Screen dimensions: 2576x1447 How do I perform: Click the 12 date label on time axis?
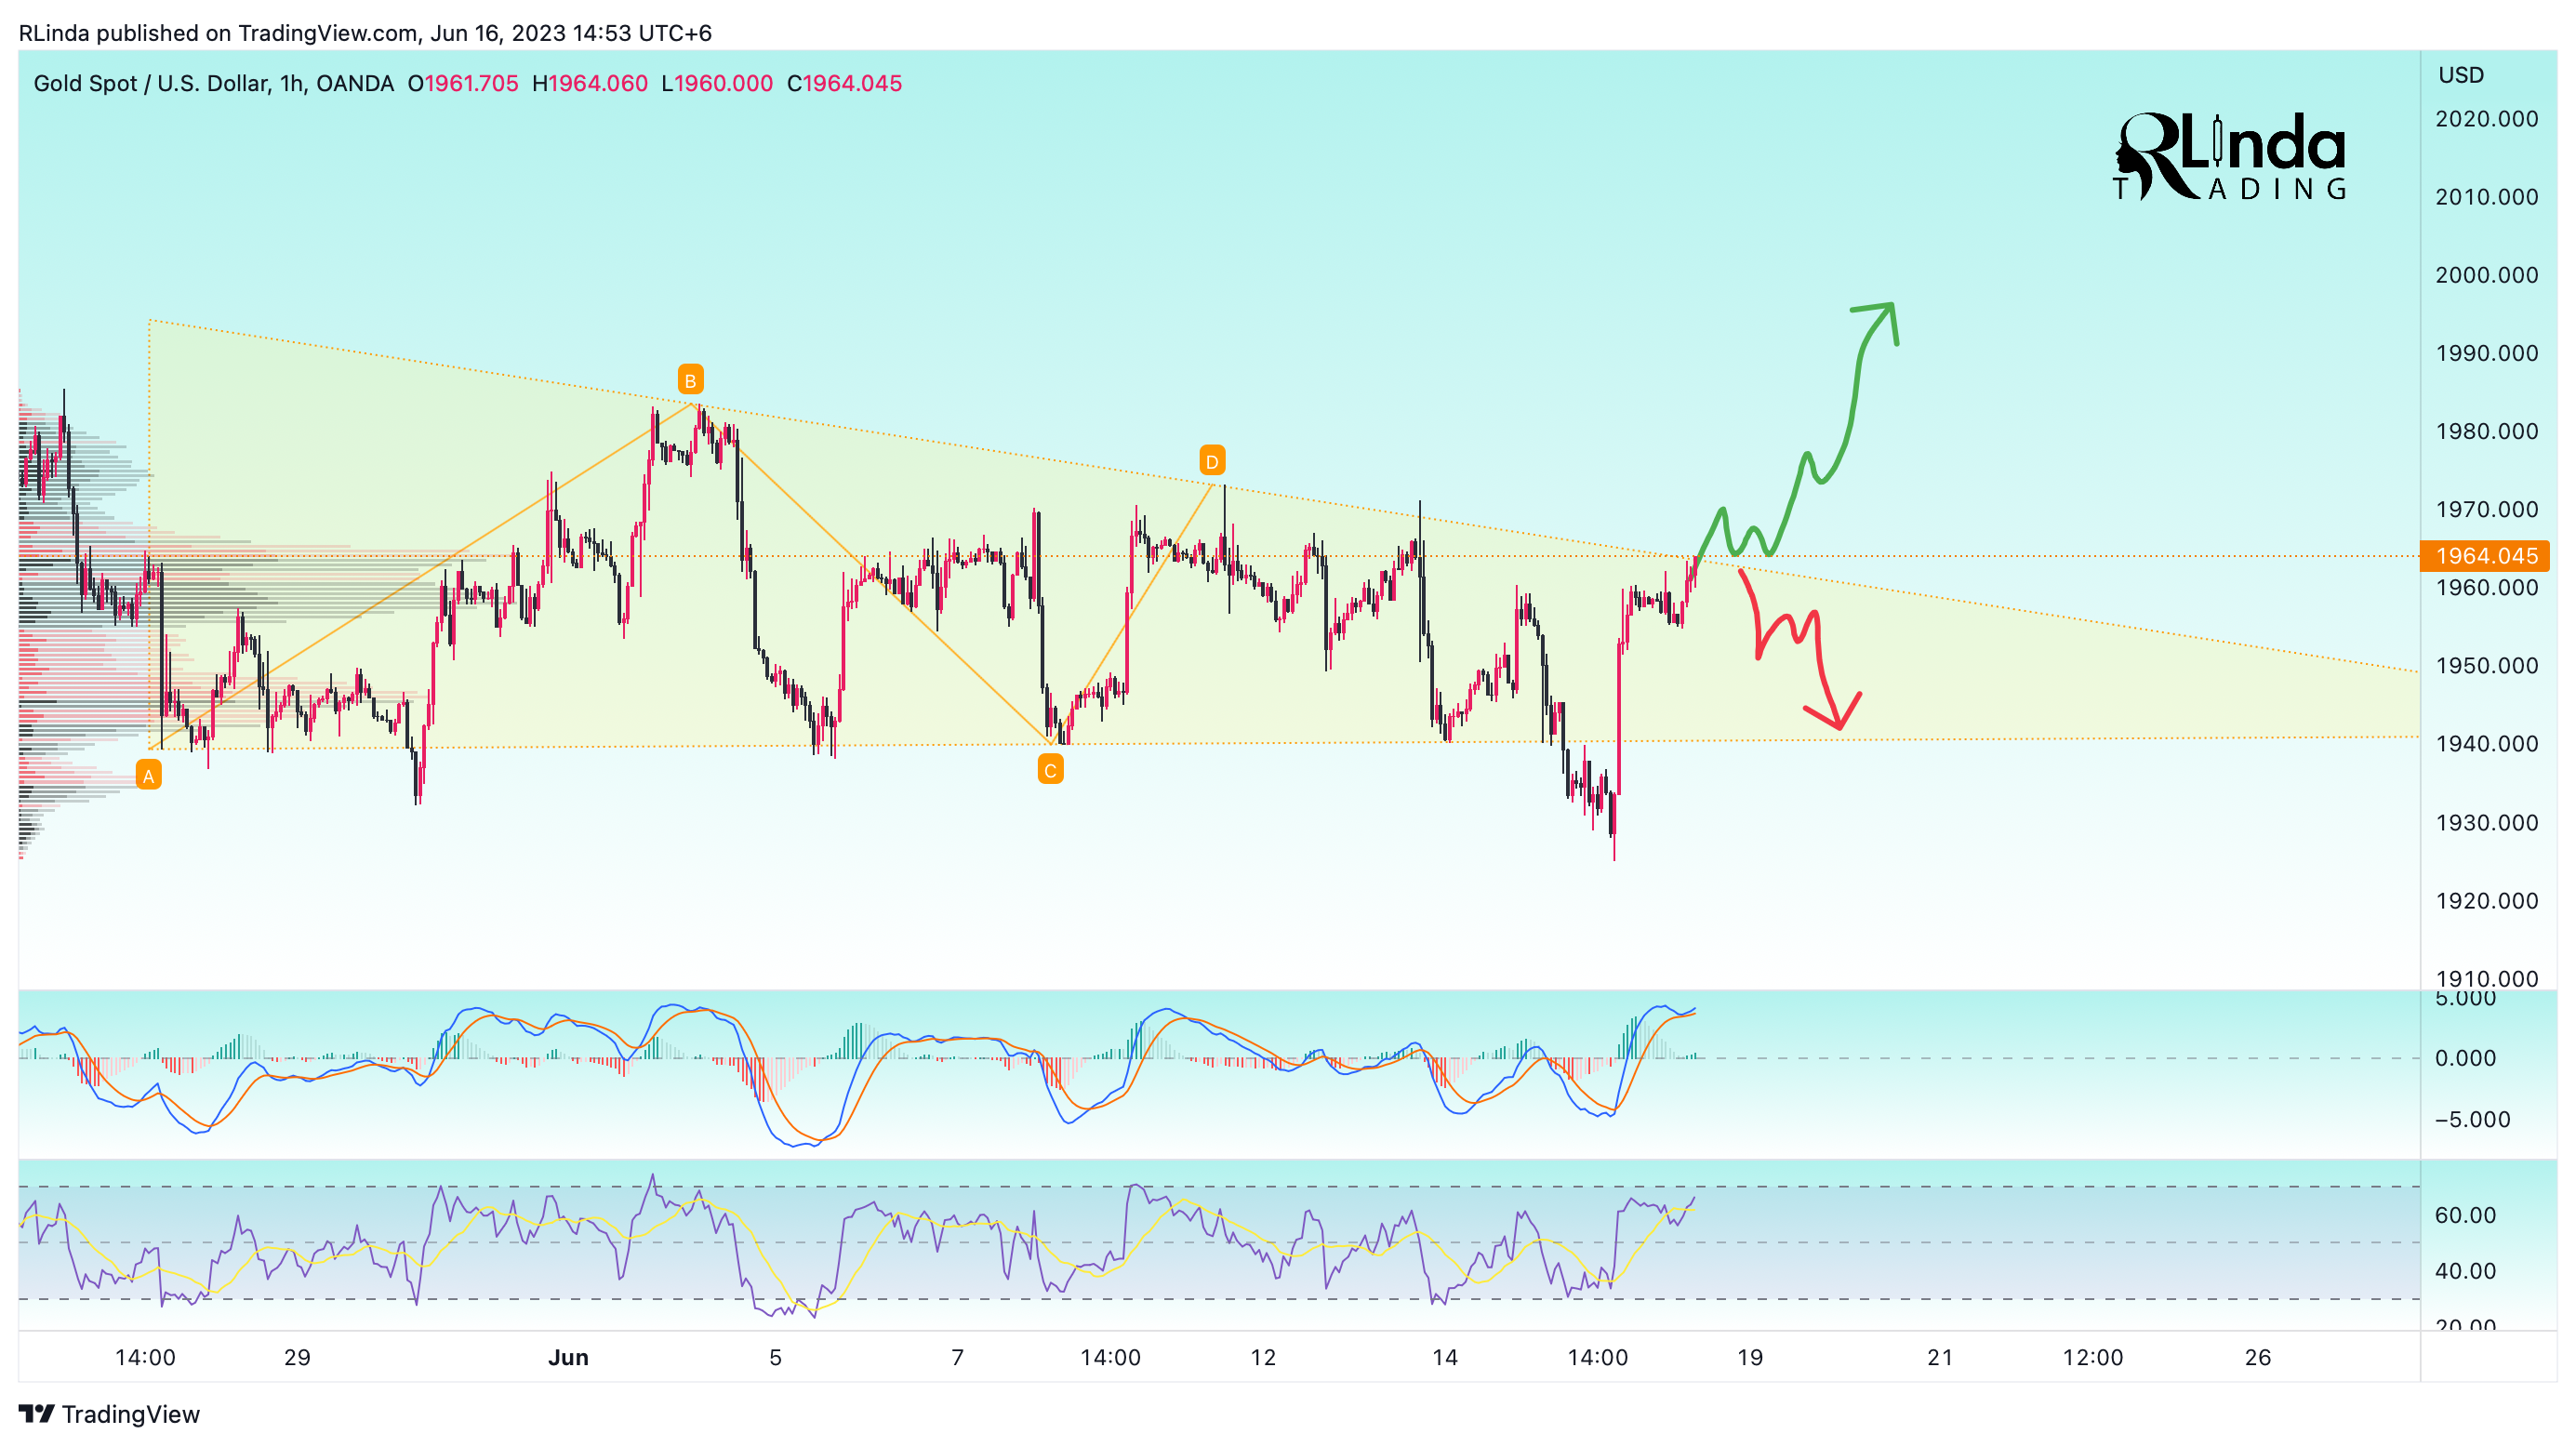click(1263, 1357)
